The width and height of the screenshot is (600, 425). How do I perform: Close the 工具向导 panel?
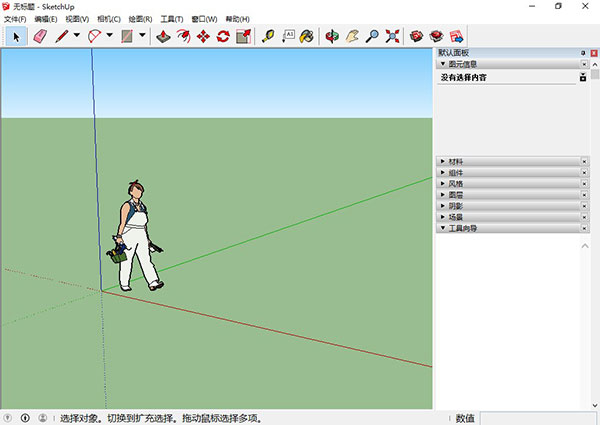(x=584, y=228)
